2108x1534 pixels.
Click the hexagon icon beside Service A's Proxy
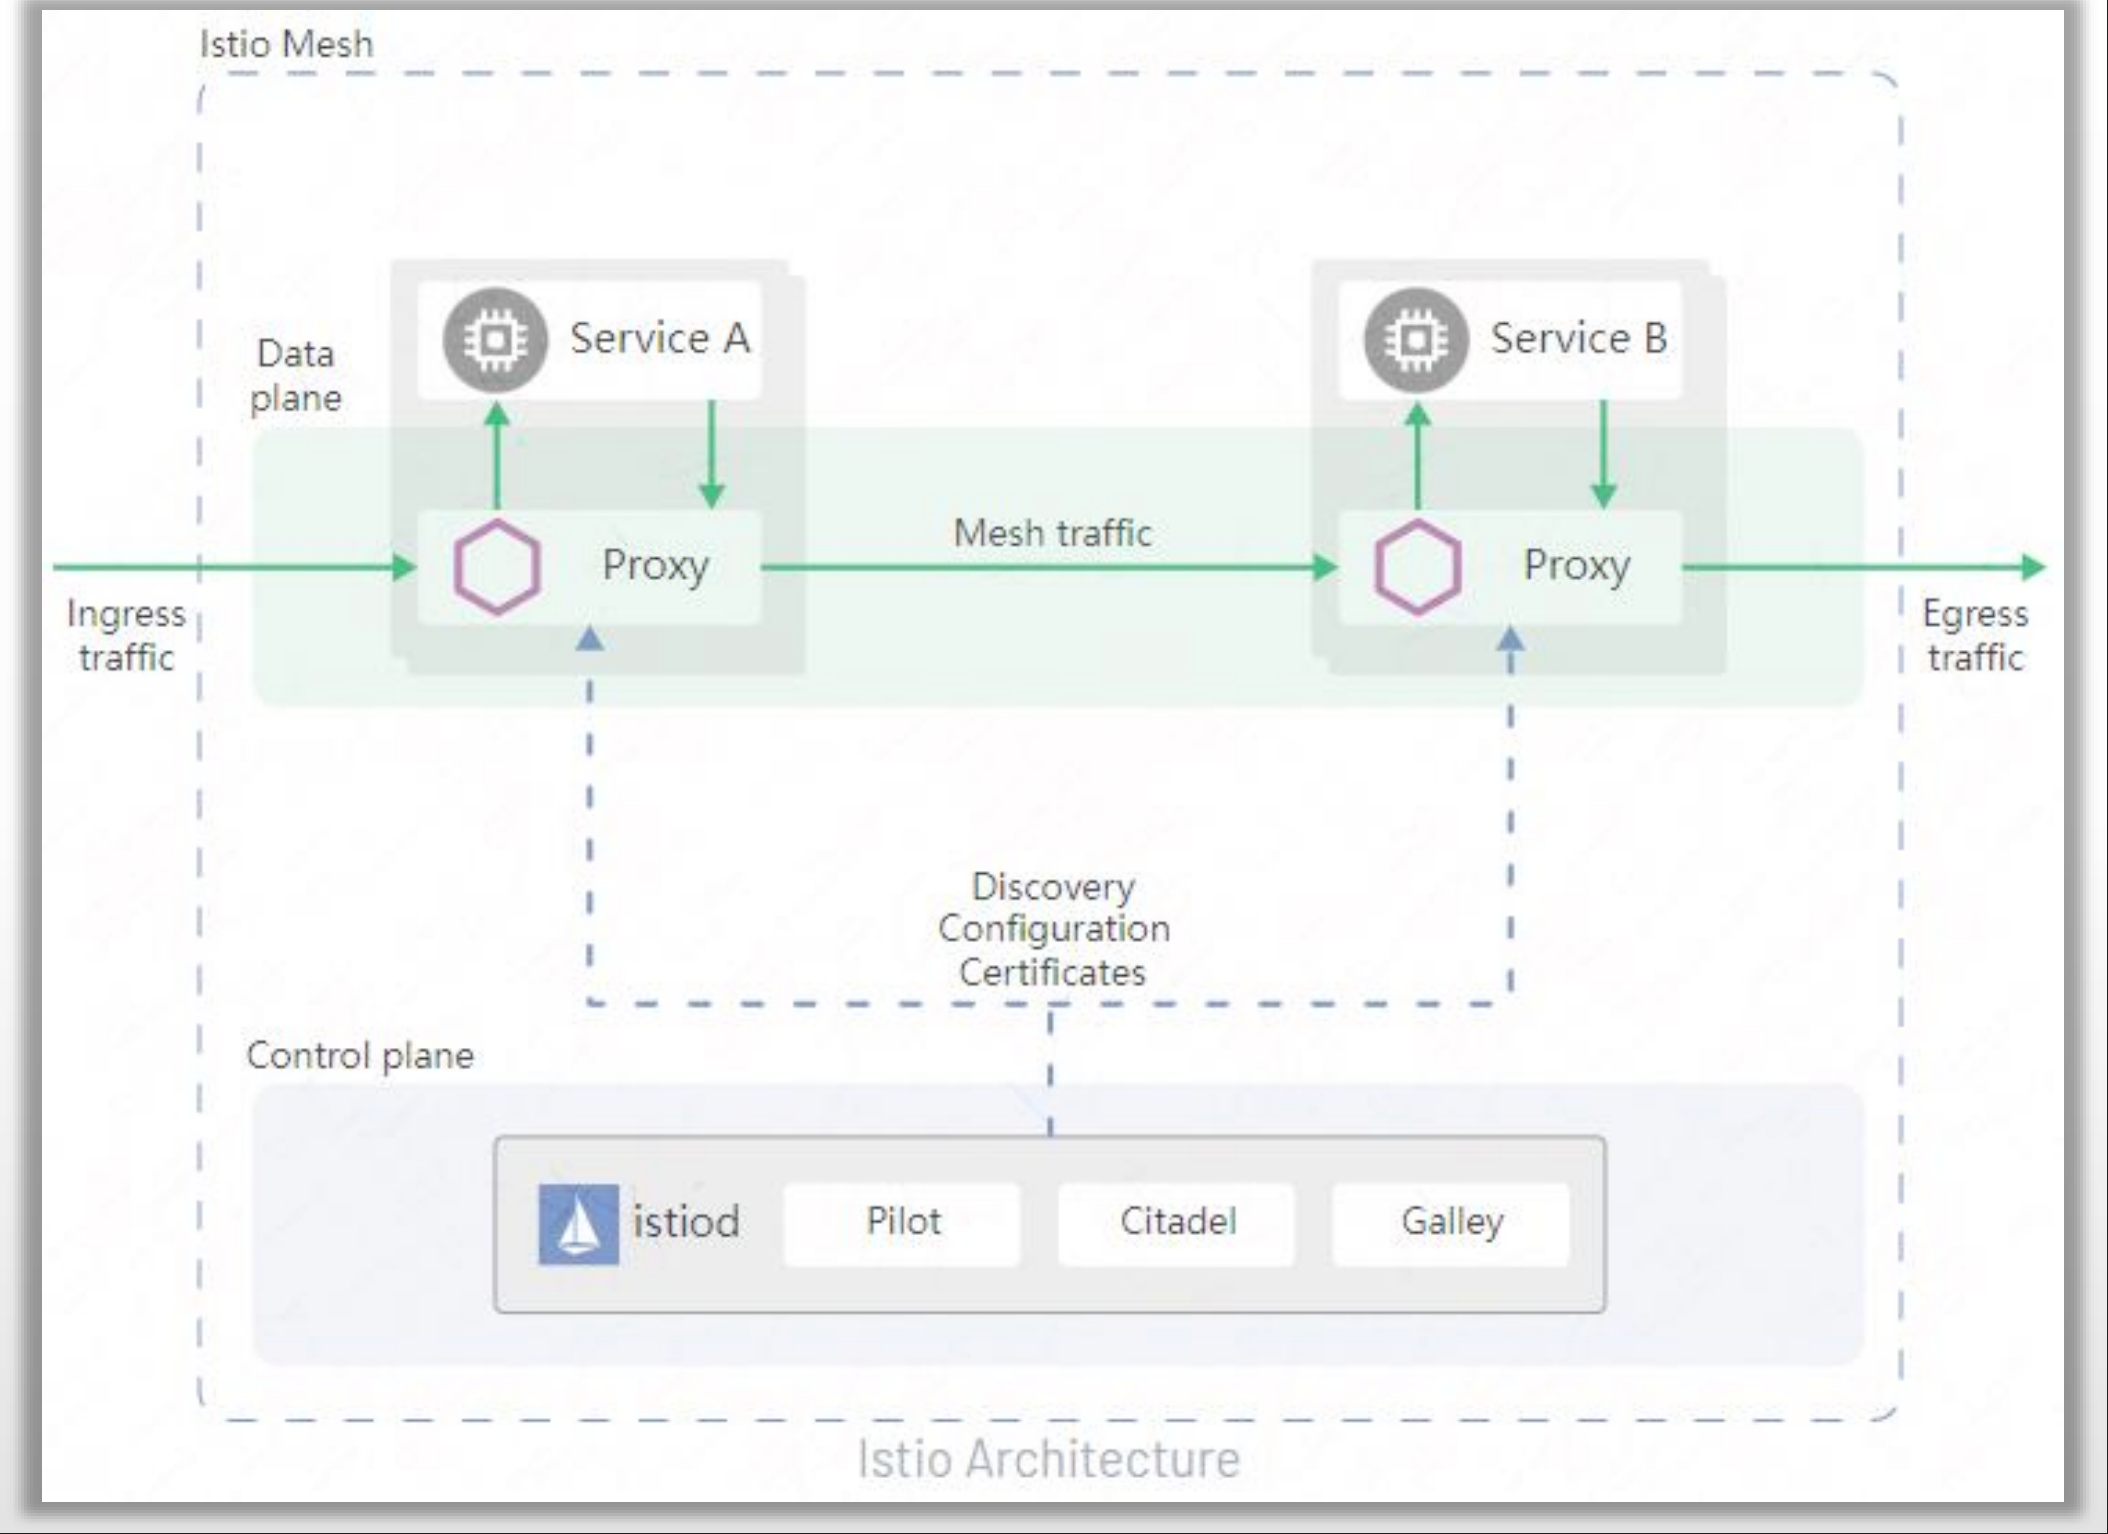(497, 567)
